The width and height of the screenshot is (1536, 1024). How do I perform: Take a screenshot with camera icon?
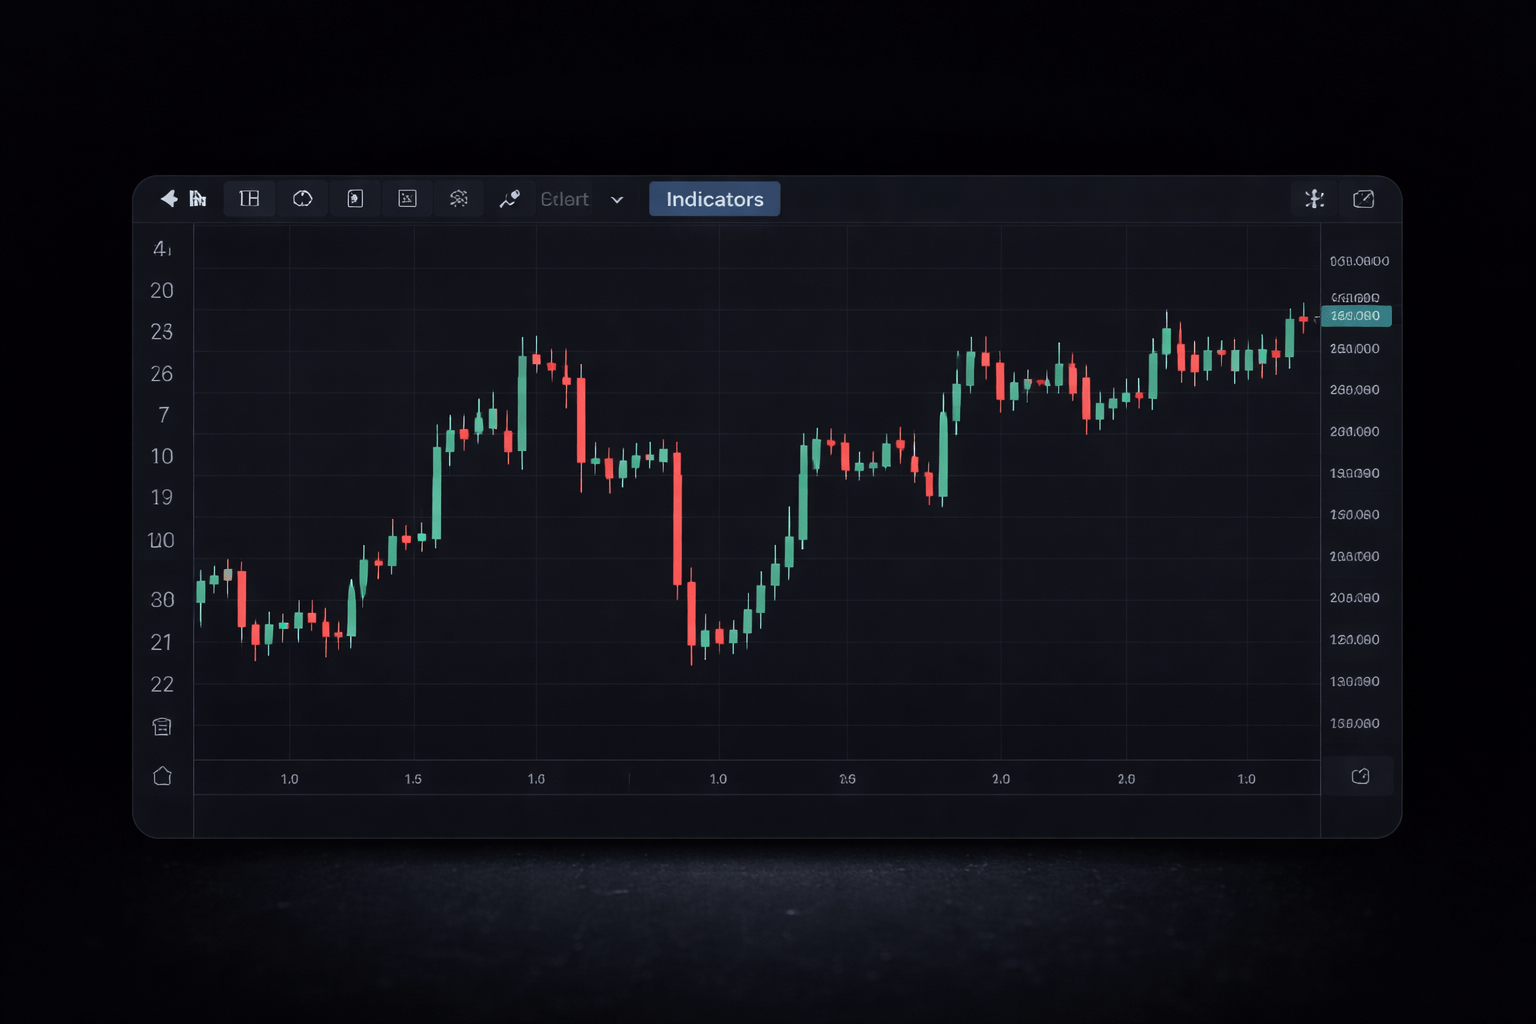[1363, 199]
